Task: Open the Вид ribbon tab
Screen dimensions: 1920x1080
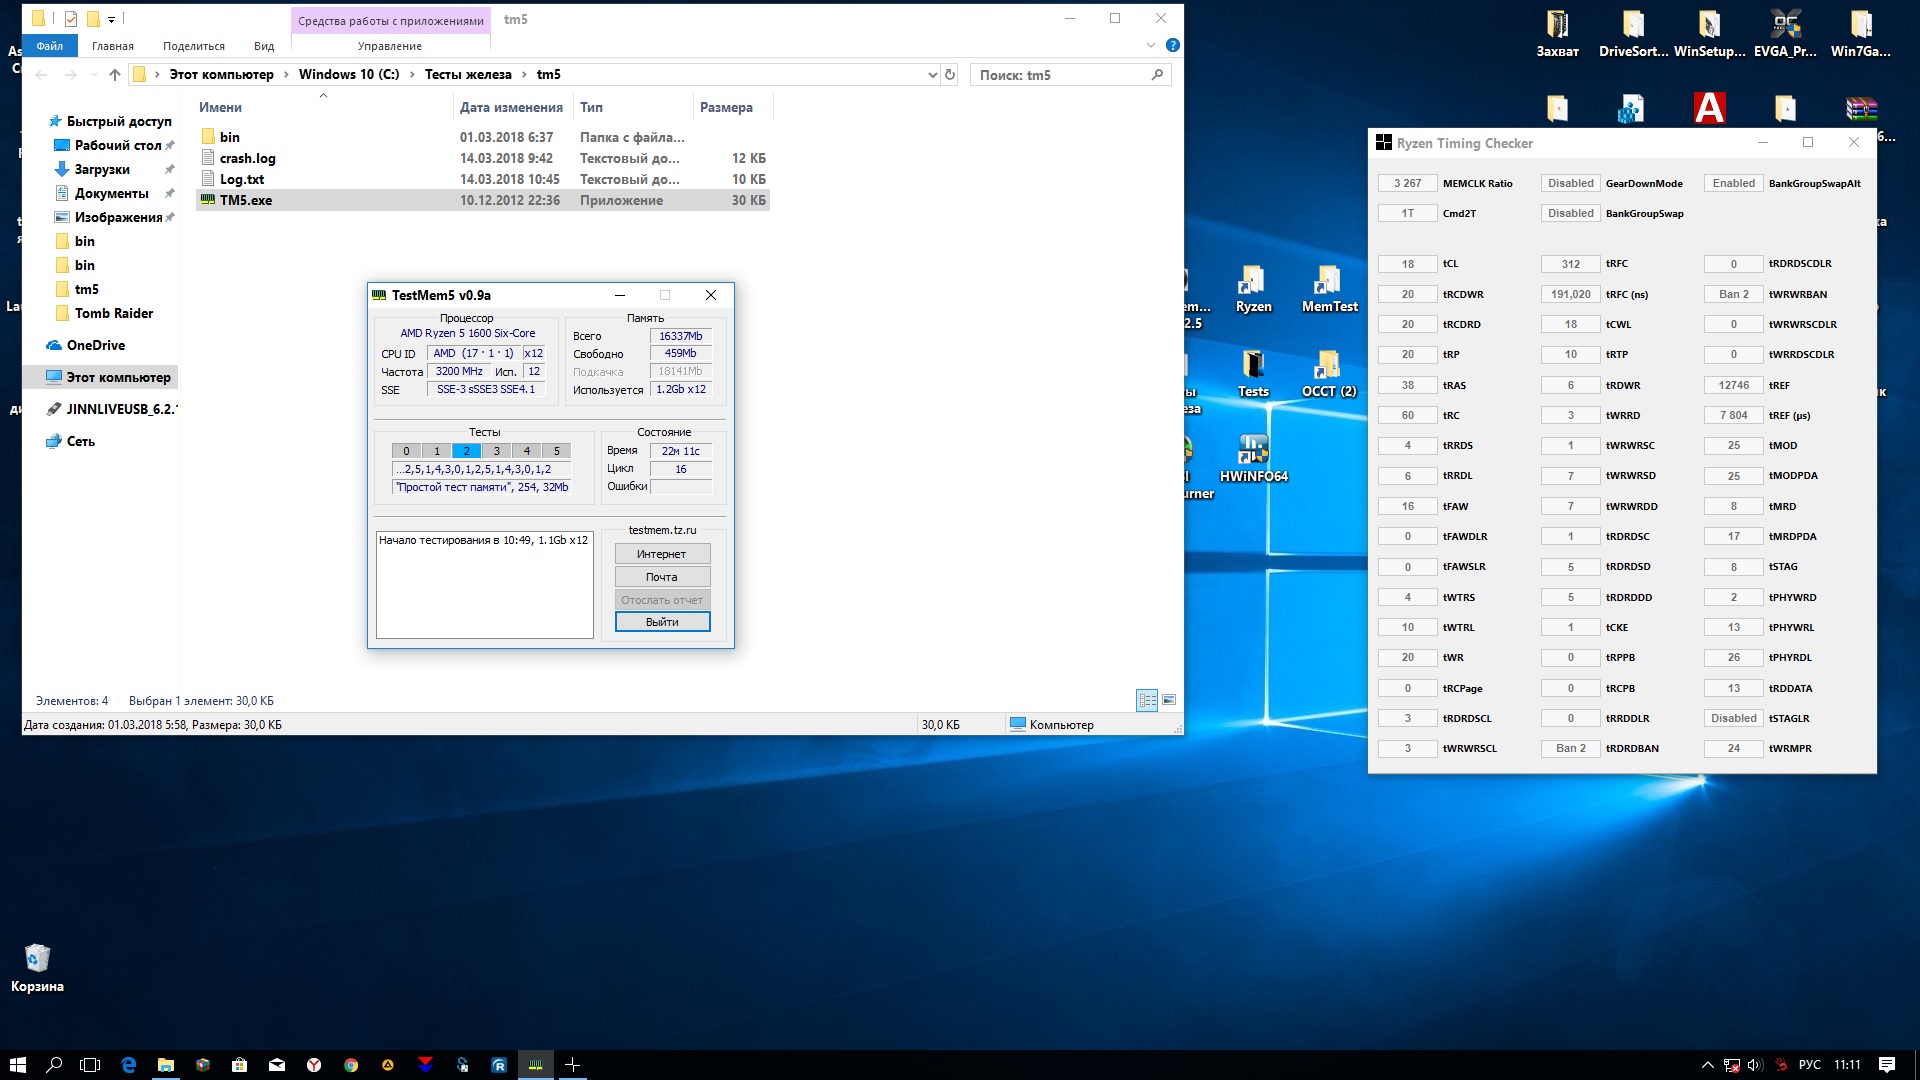Action: 264,46
